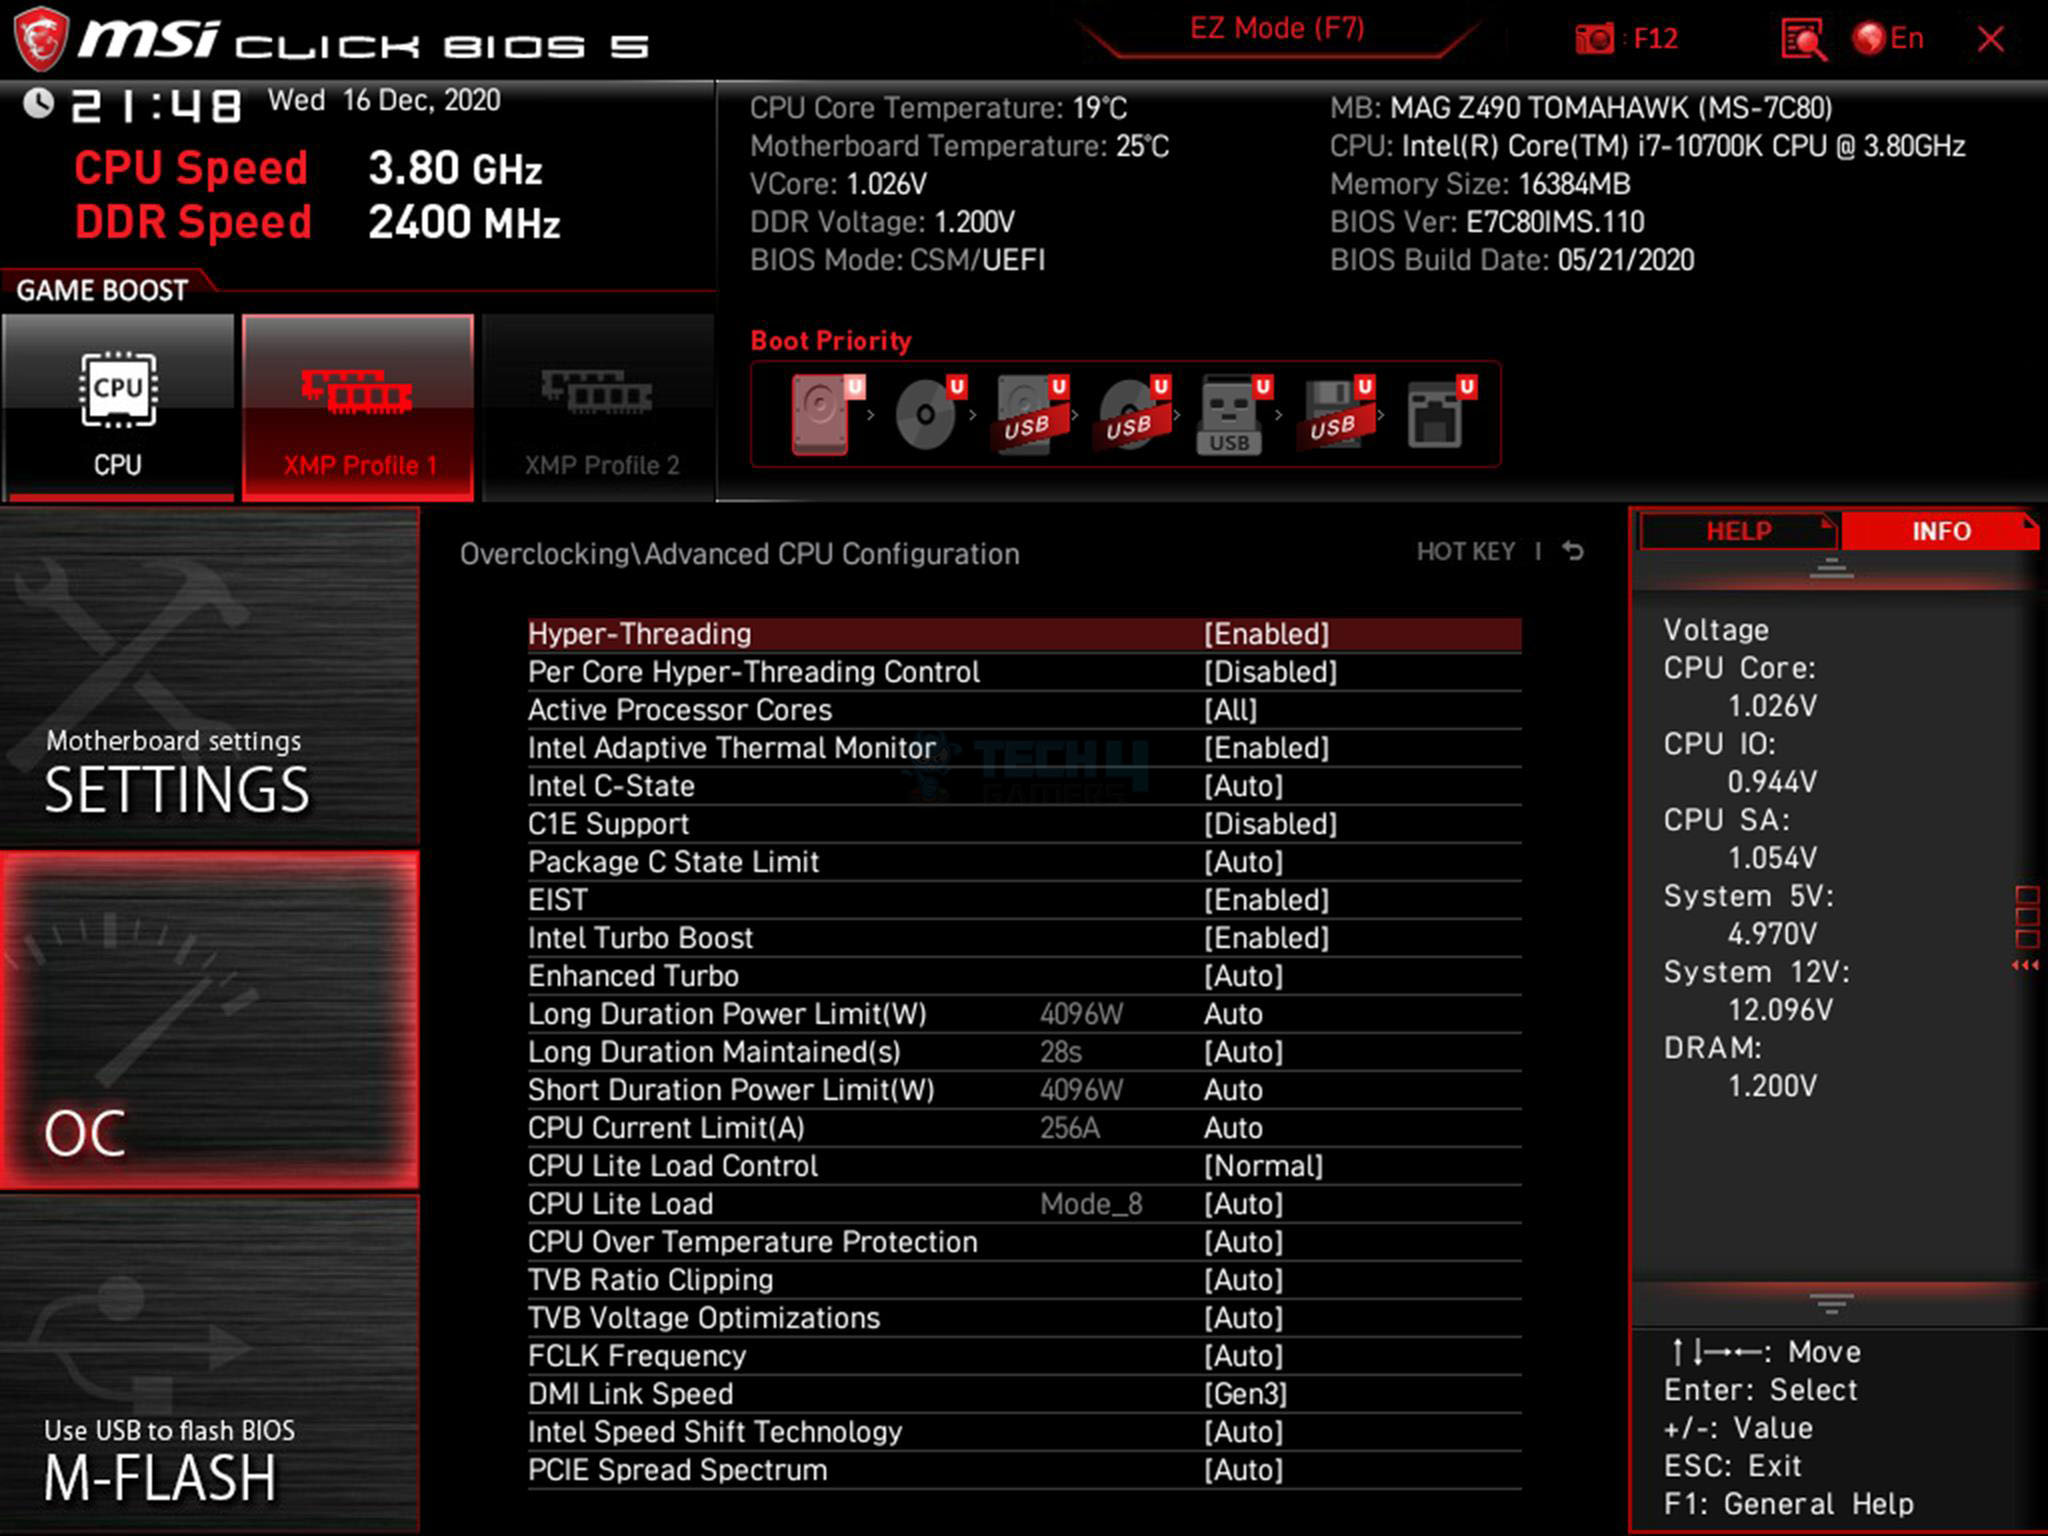This screenshot has height=1536, width=2048.
Task: Change the C1E Support [Disabled] setting
Action: click(x=1024, y=824)
